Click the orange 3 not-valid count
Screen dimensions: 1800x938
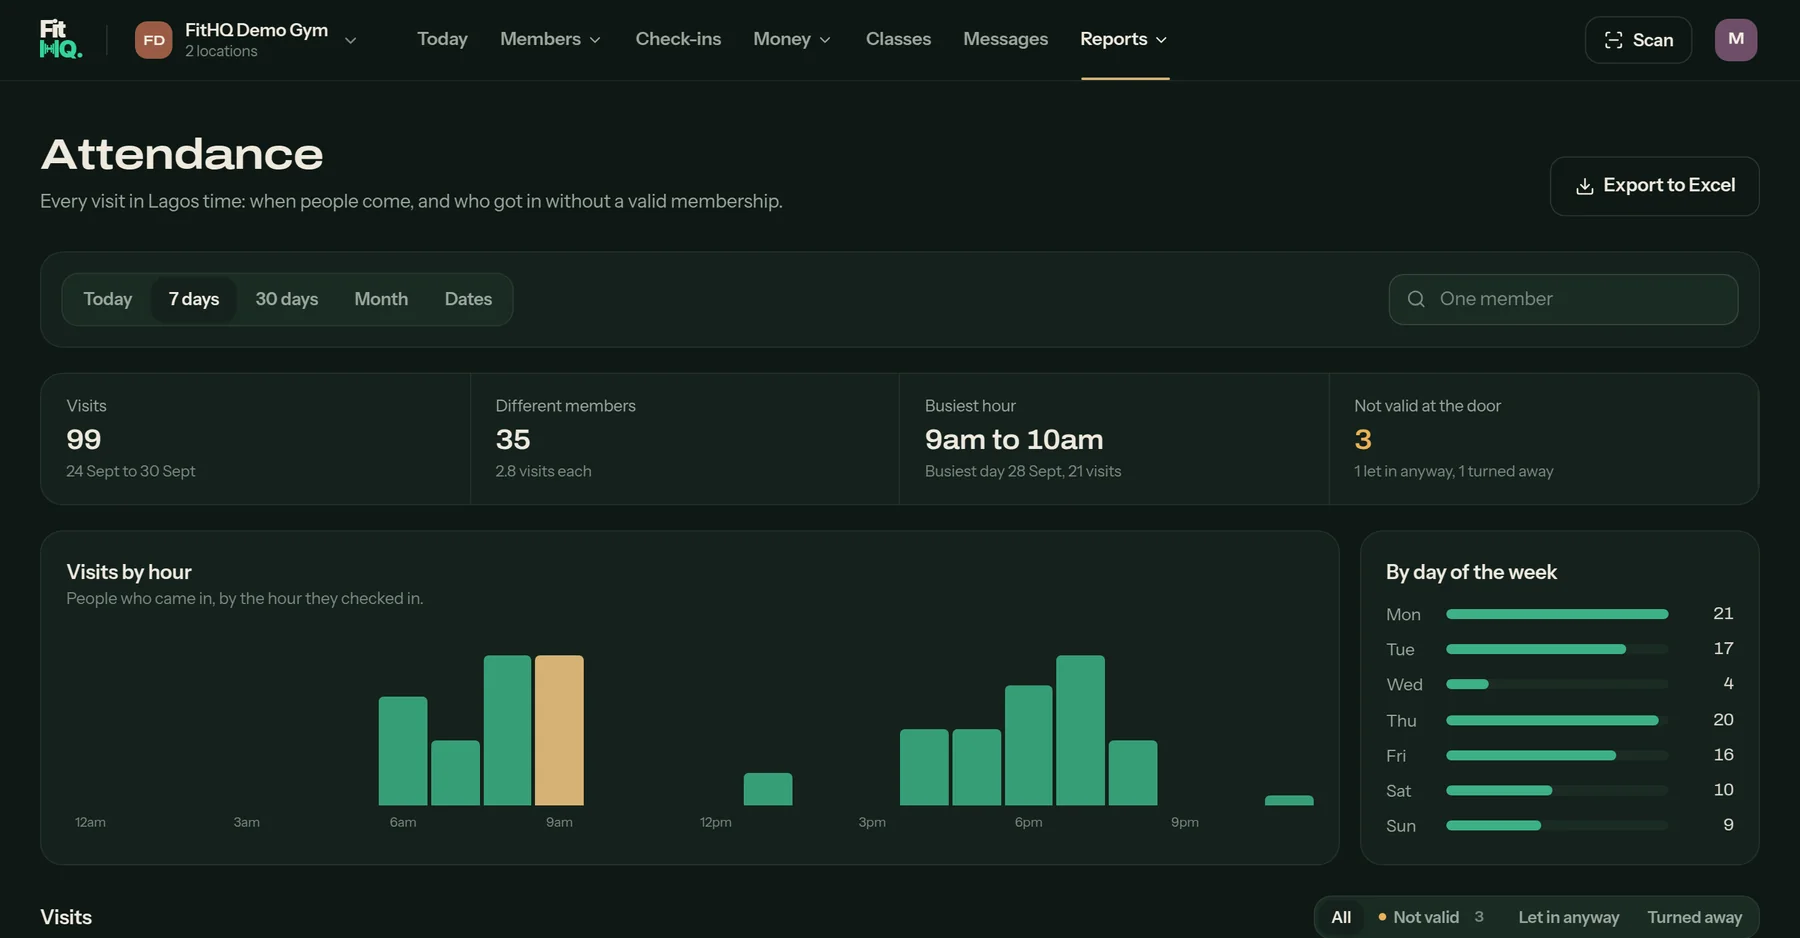coord(1363,439)
